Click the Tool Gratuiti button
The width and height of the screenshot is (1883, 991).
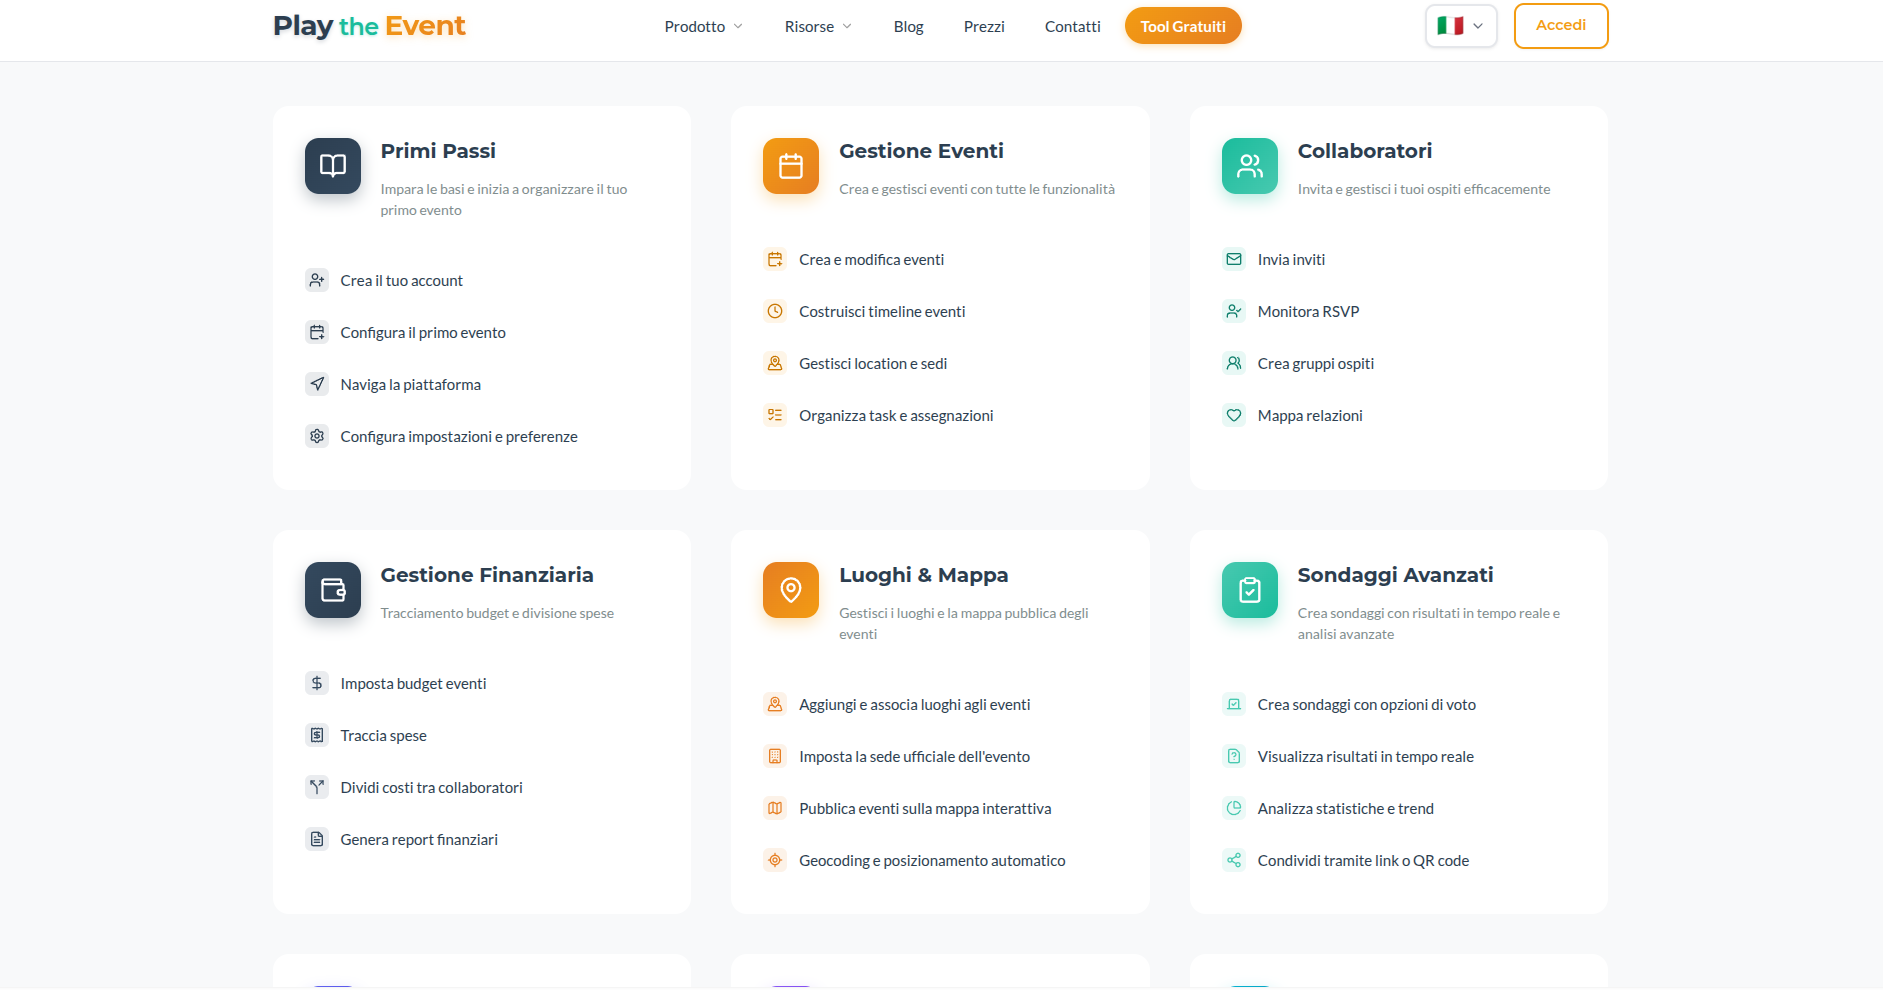(x=1183, y=26)
